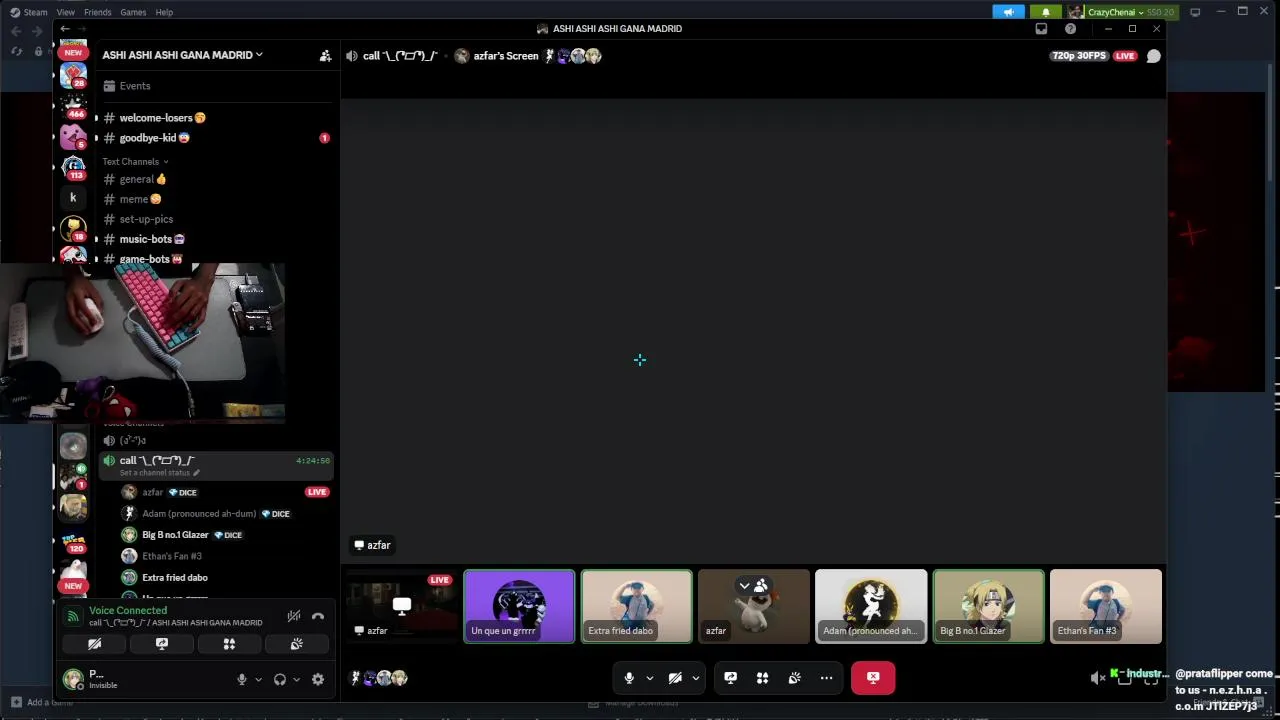Select Ethan's Fan #3 participant tile

point(1106,606)
